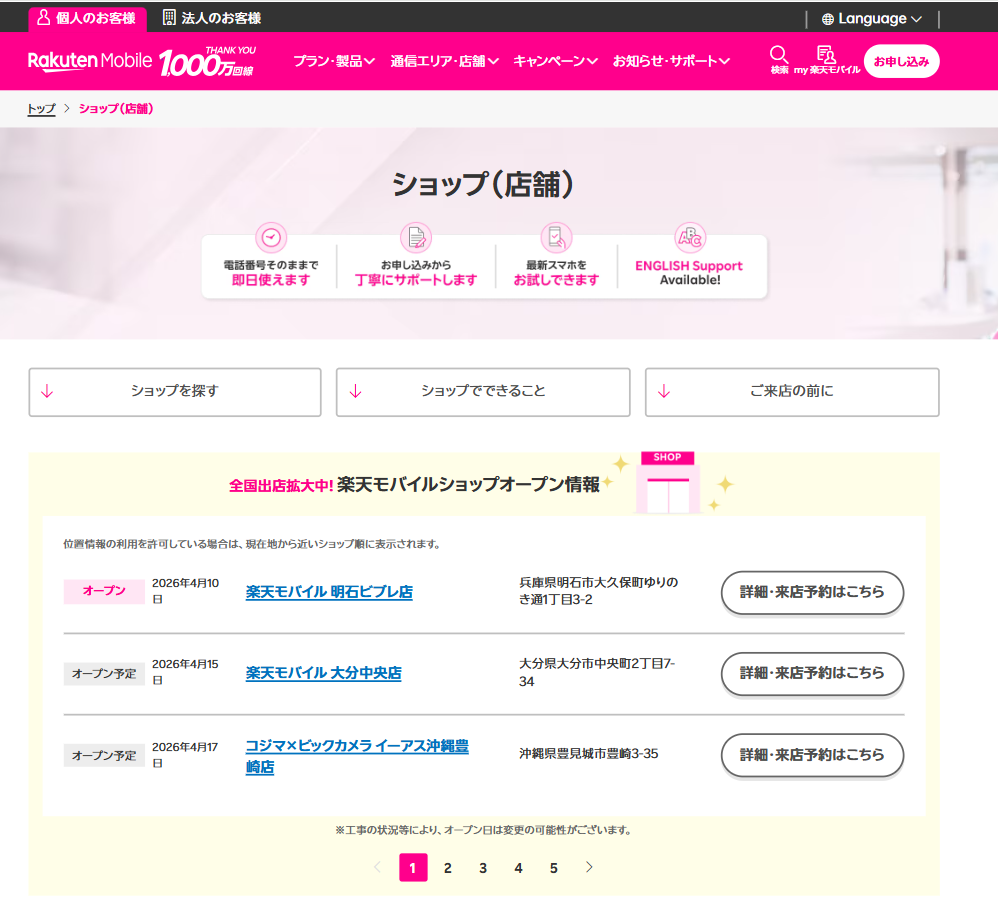This screenshot has width=998, height=912.
Task: Jump to ショップを探す section
Action: pyautogui.click(x=175, y=392)
